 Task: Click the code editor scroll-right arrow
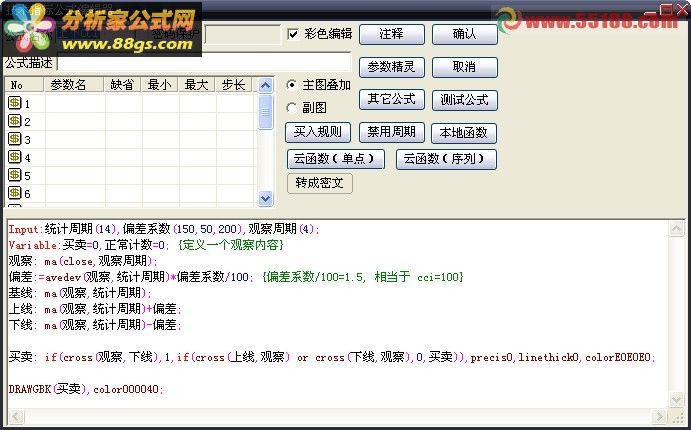659,416
